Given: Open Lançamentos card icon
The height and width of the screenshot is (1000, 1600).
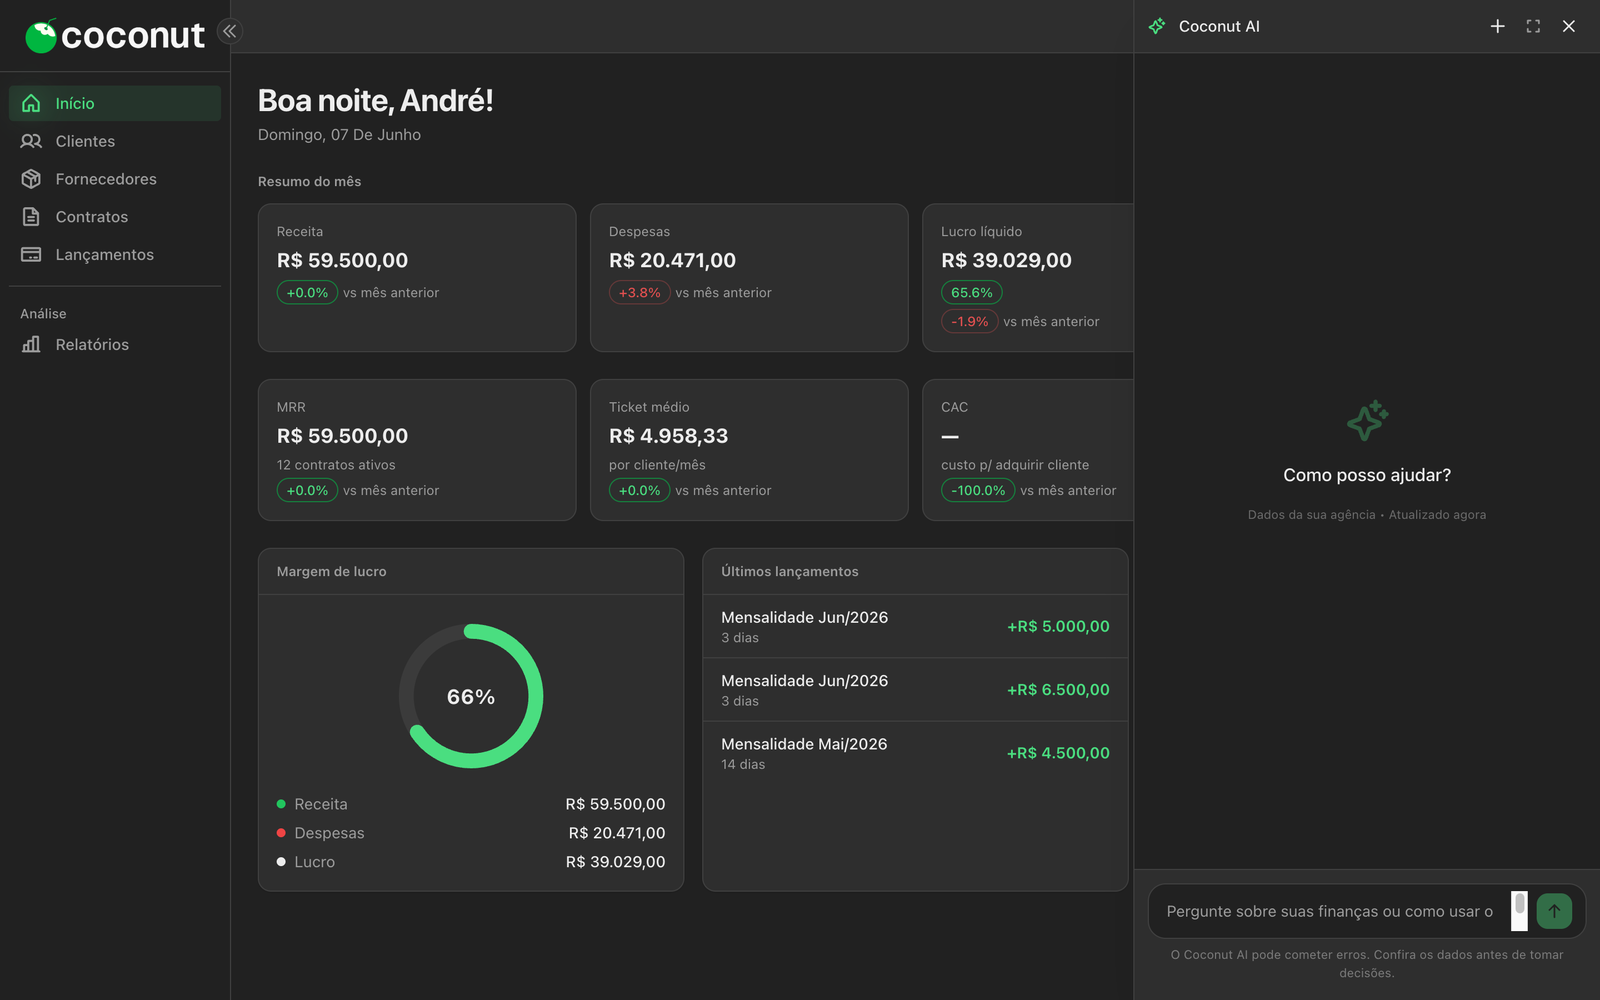Looking at the screenshot, I should pyautogui.click(x=31, y=255).
